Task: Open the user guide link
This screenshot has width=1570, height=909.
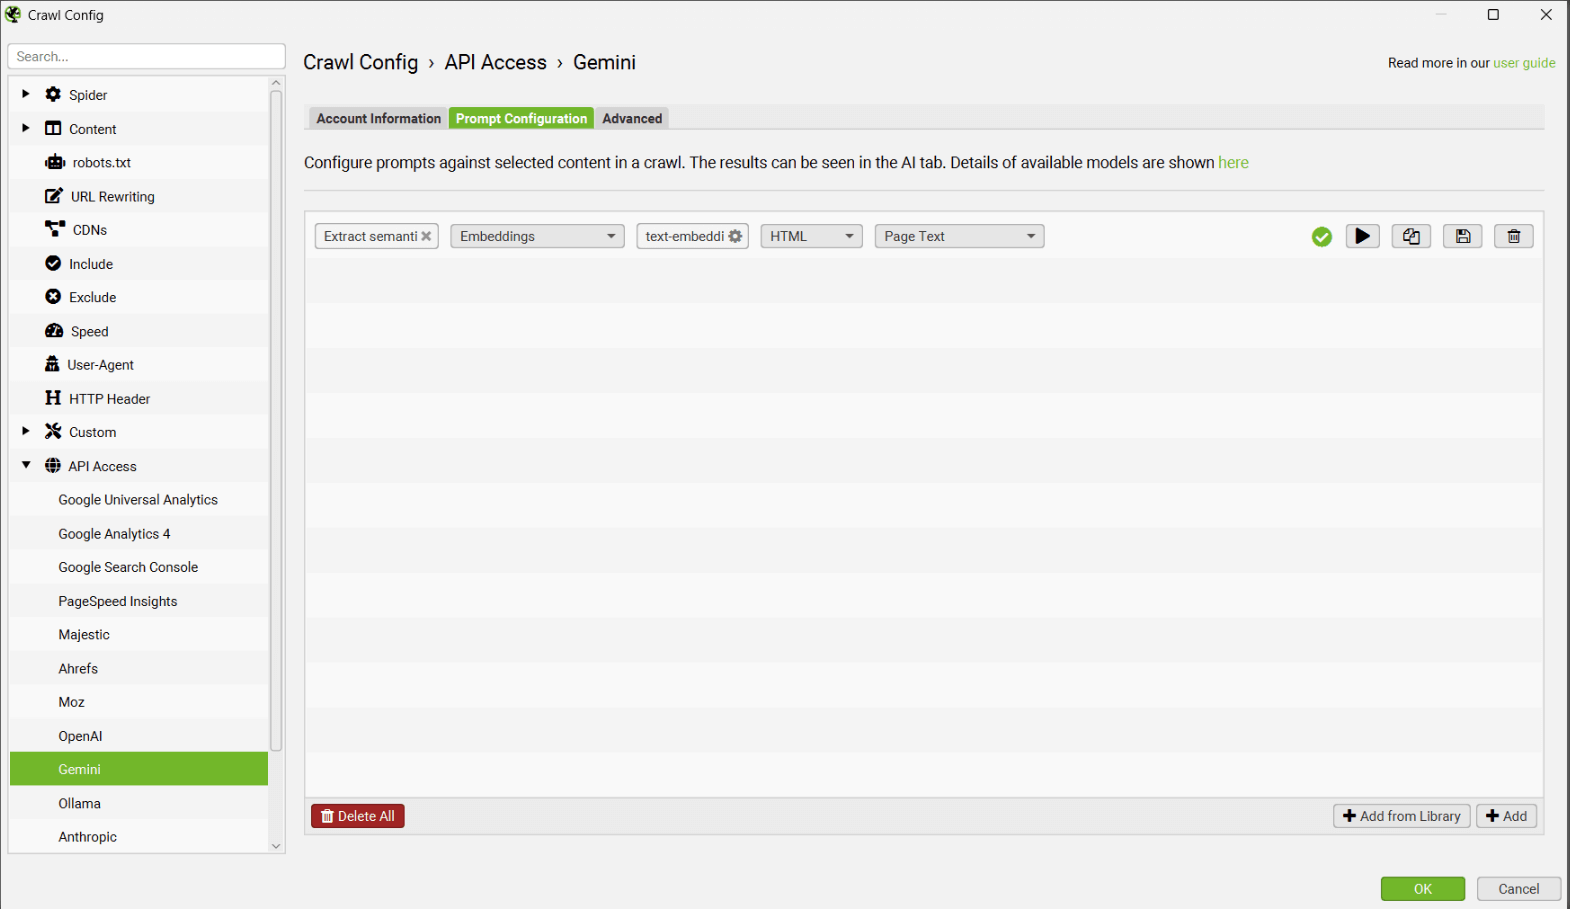Action: (x=1524, y=63)
